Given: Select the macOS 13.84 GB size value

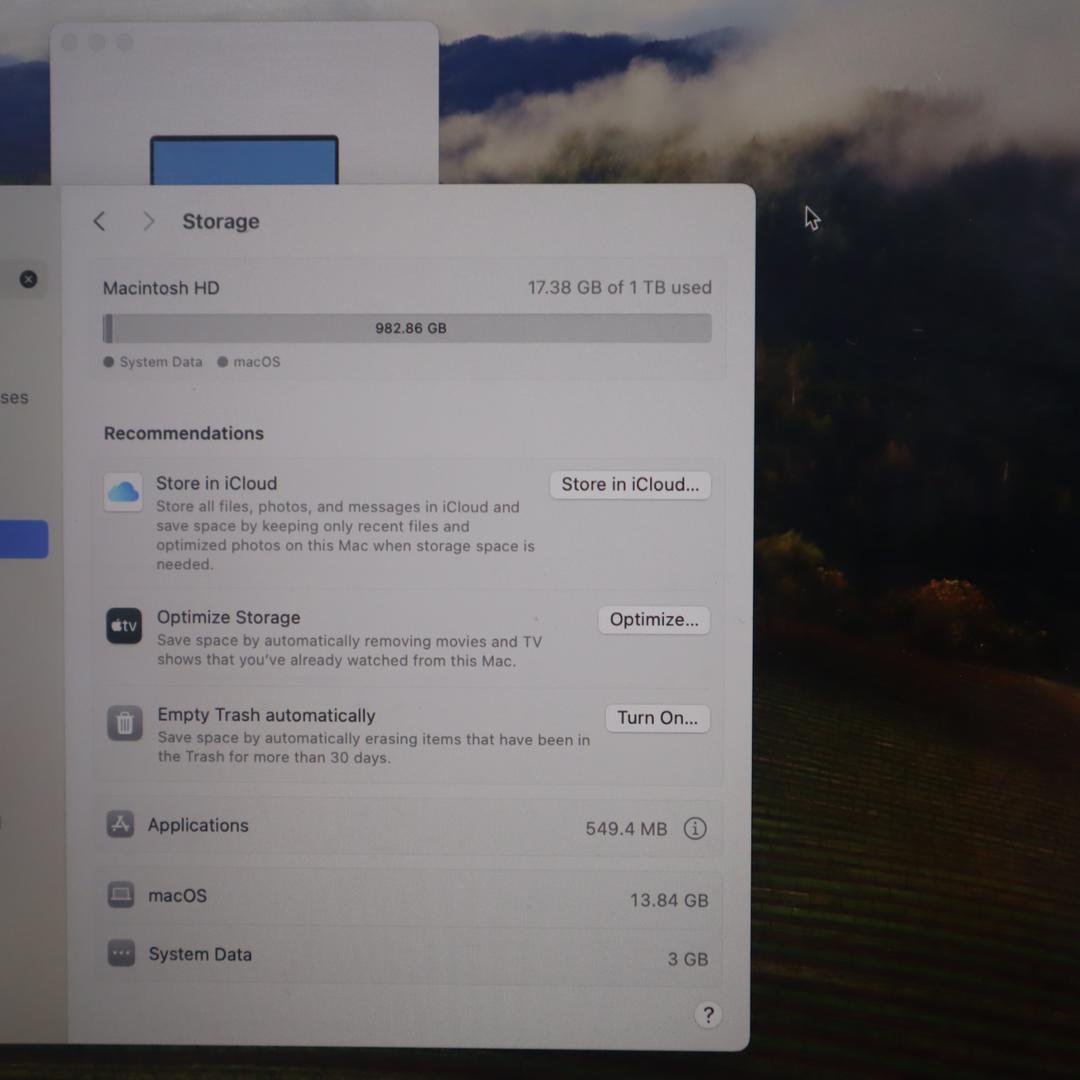Looking at the screenshot, I should point(668,900).
